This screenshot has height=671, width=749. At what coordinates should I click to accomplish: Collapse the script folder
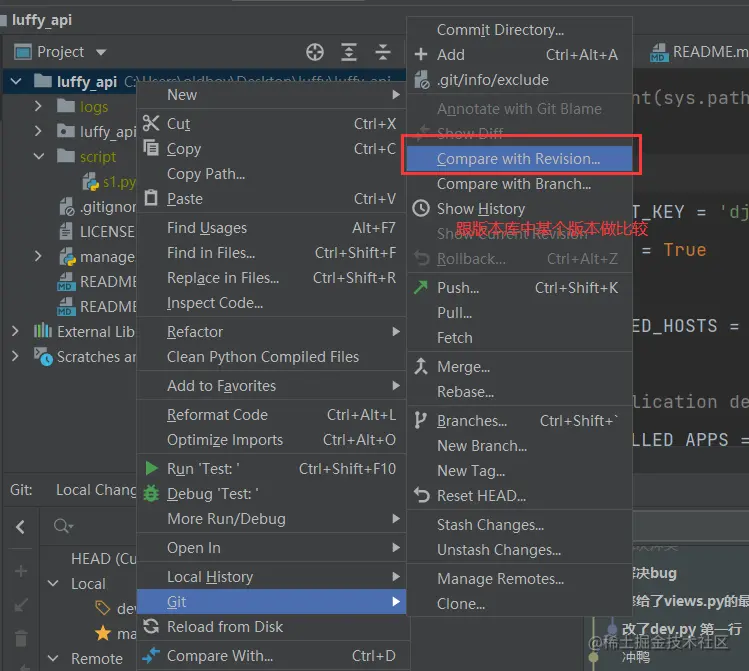click(39, 156)
